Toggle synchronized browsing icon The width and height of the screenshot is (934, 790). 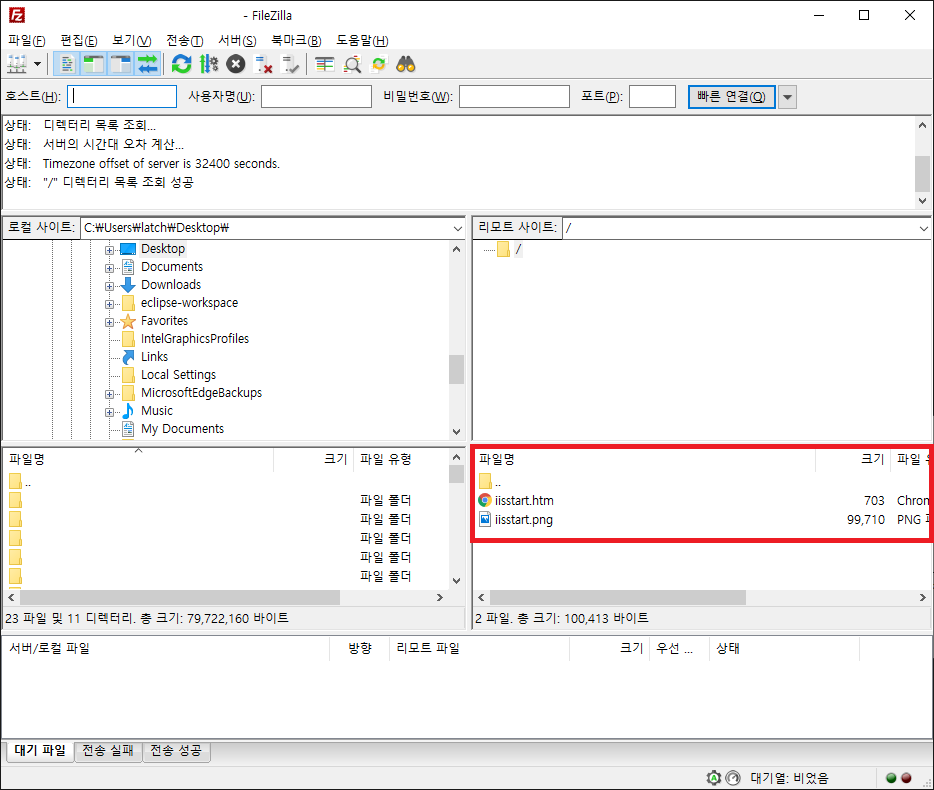379,64
